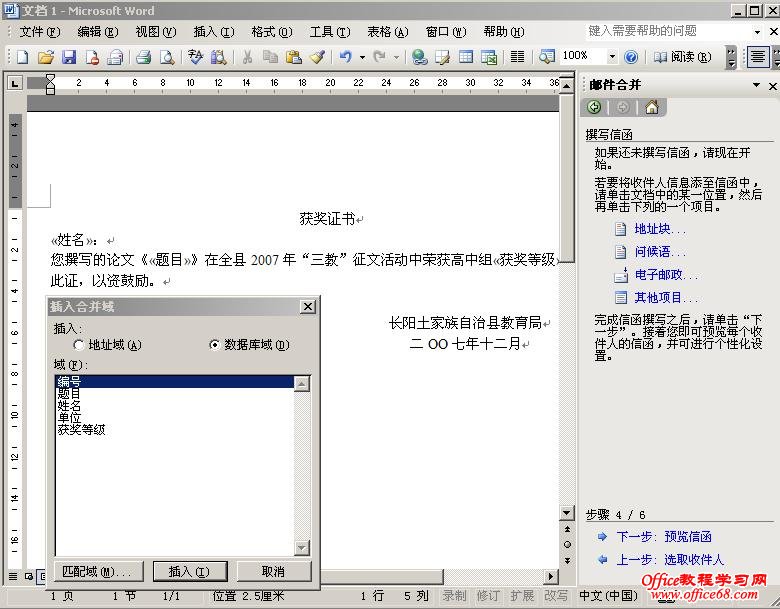
Task: Select the 地址域 radio button
Action: tap(78, 345)
